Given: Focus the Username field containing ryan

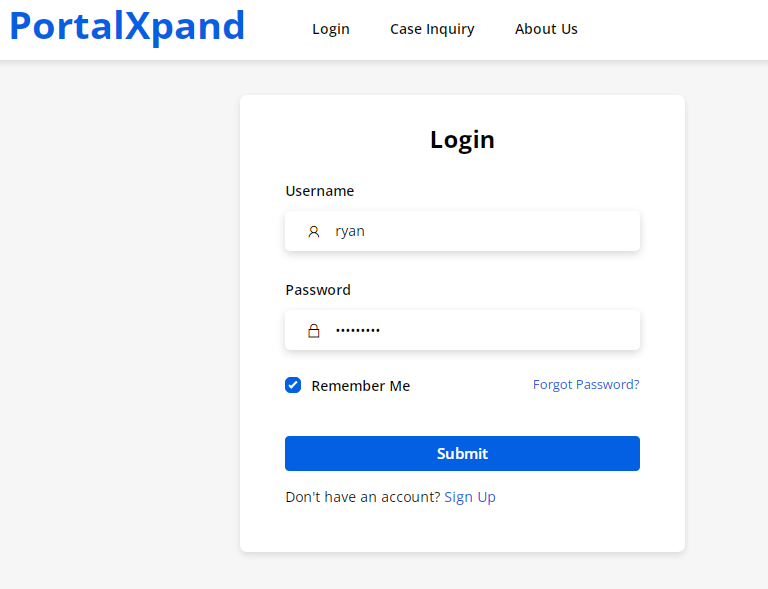Looking at the screenshot, I should tap(480, 231).
